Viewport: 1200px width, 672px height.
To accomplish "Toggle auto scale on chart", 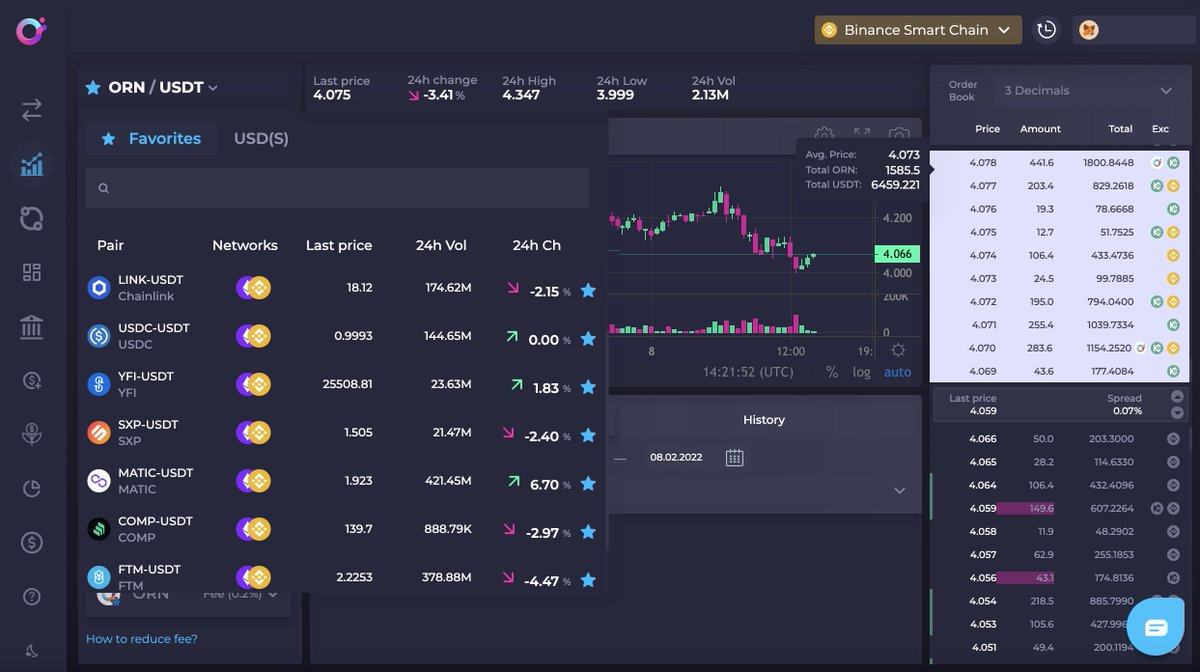I will point(898,372).
